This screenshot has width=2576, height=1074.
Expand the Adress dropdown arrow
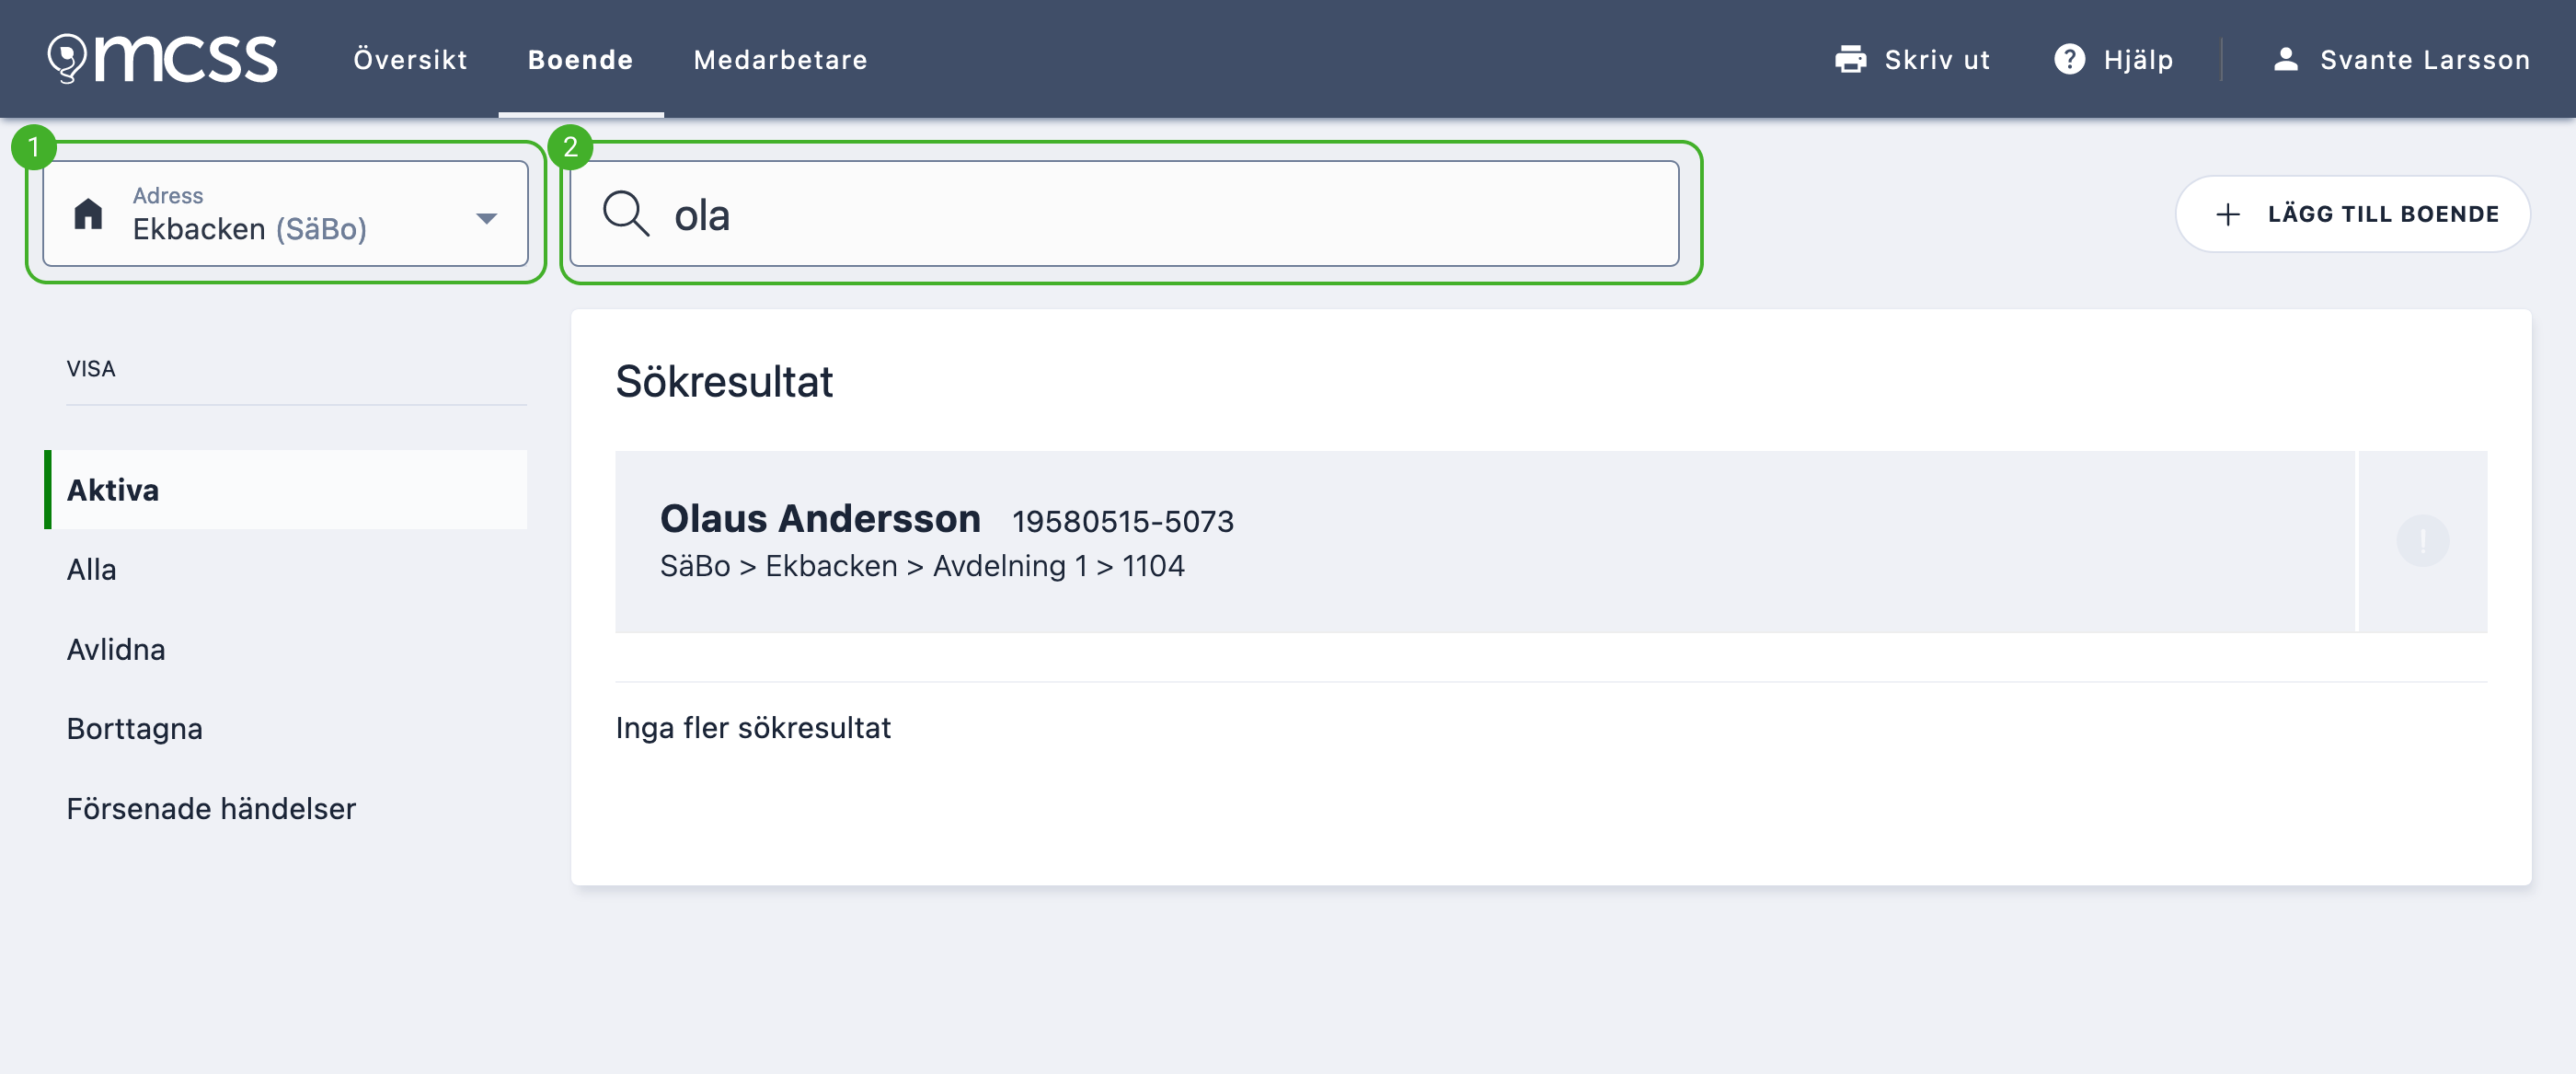point(486,218)
